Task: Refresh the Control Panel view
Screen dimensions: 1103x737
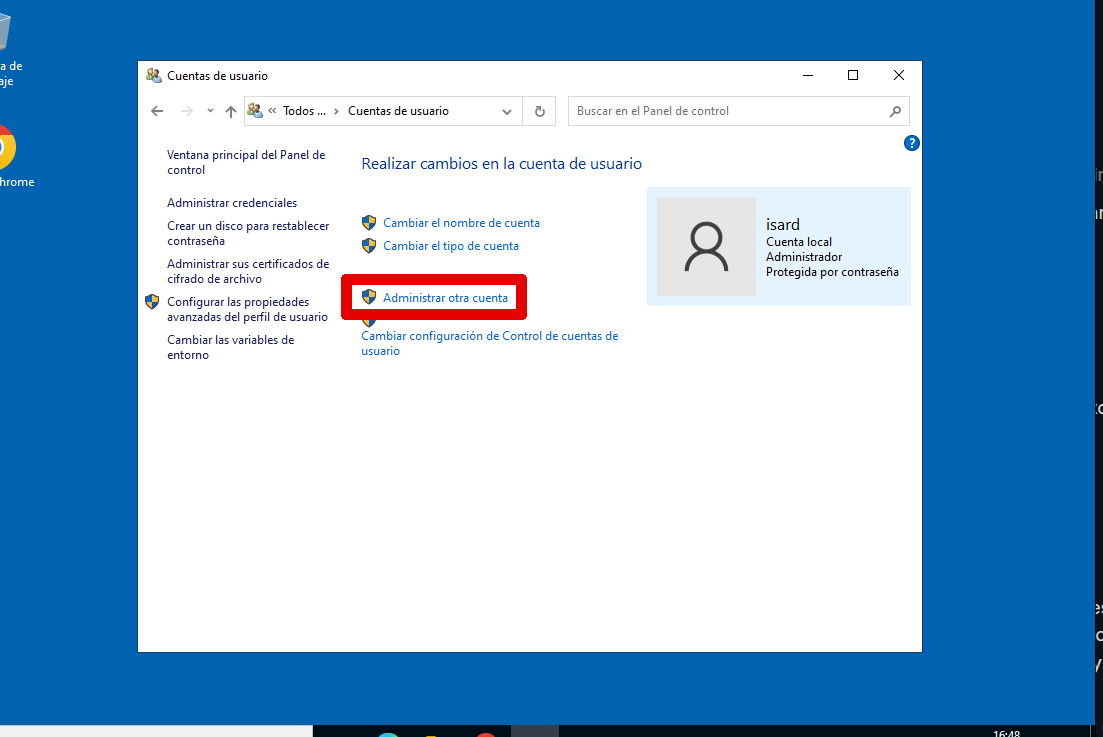Action: coord(539,111)
